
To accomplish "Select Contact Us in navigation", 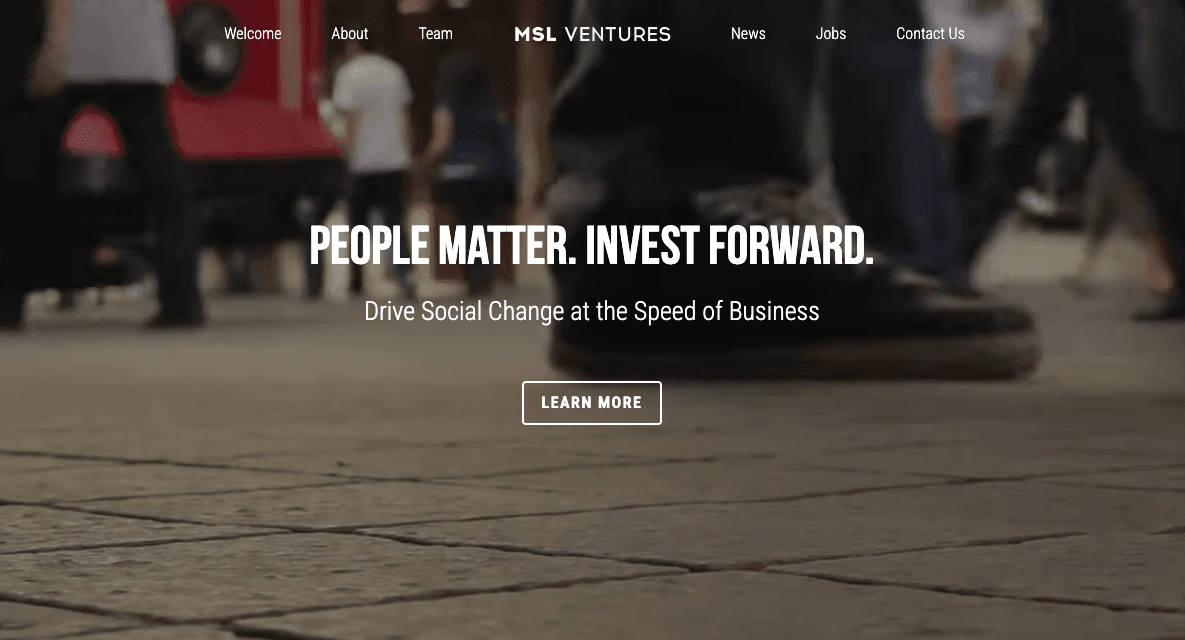I will (930, 34).
